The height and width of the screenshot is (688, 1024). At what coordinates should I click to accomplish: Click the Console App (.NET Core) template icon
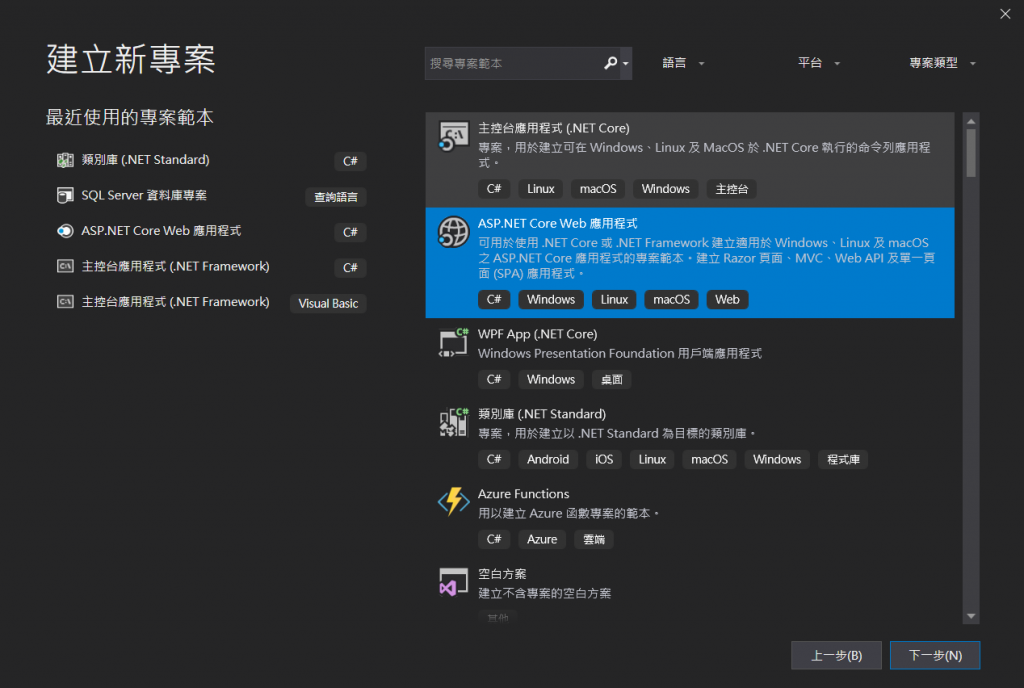tap(453, 138)
